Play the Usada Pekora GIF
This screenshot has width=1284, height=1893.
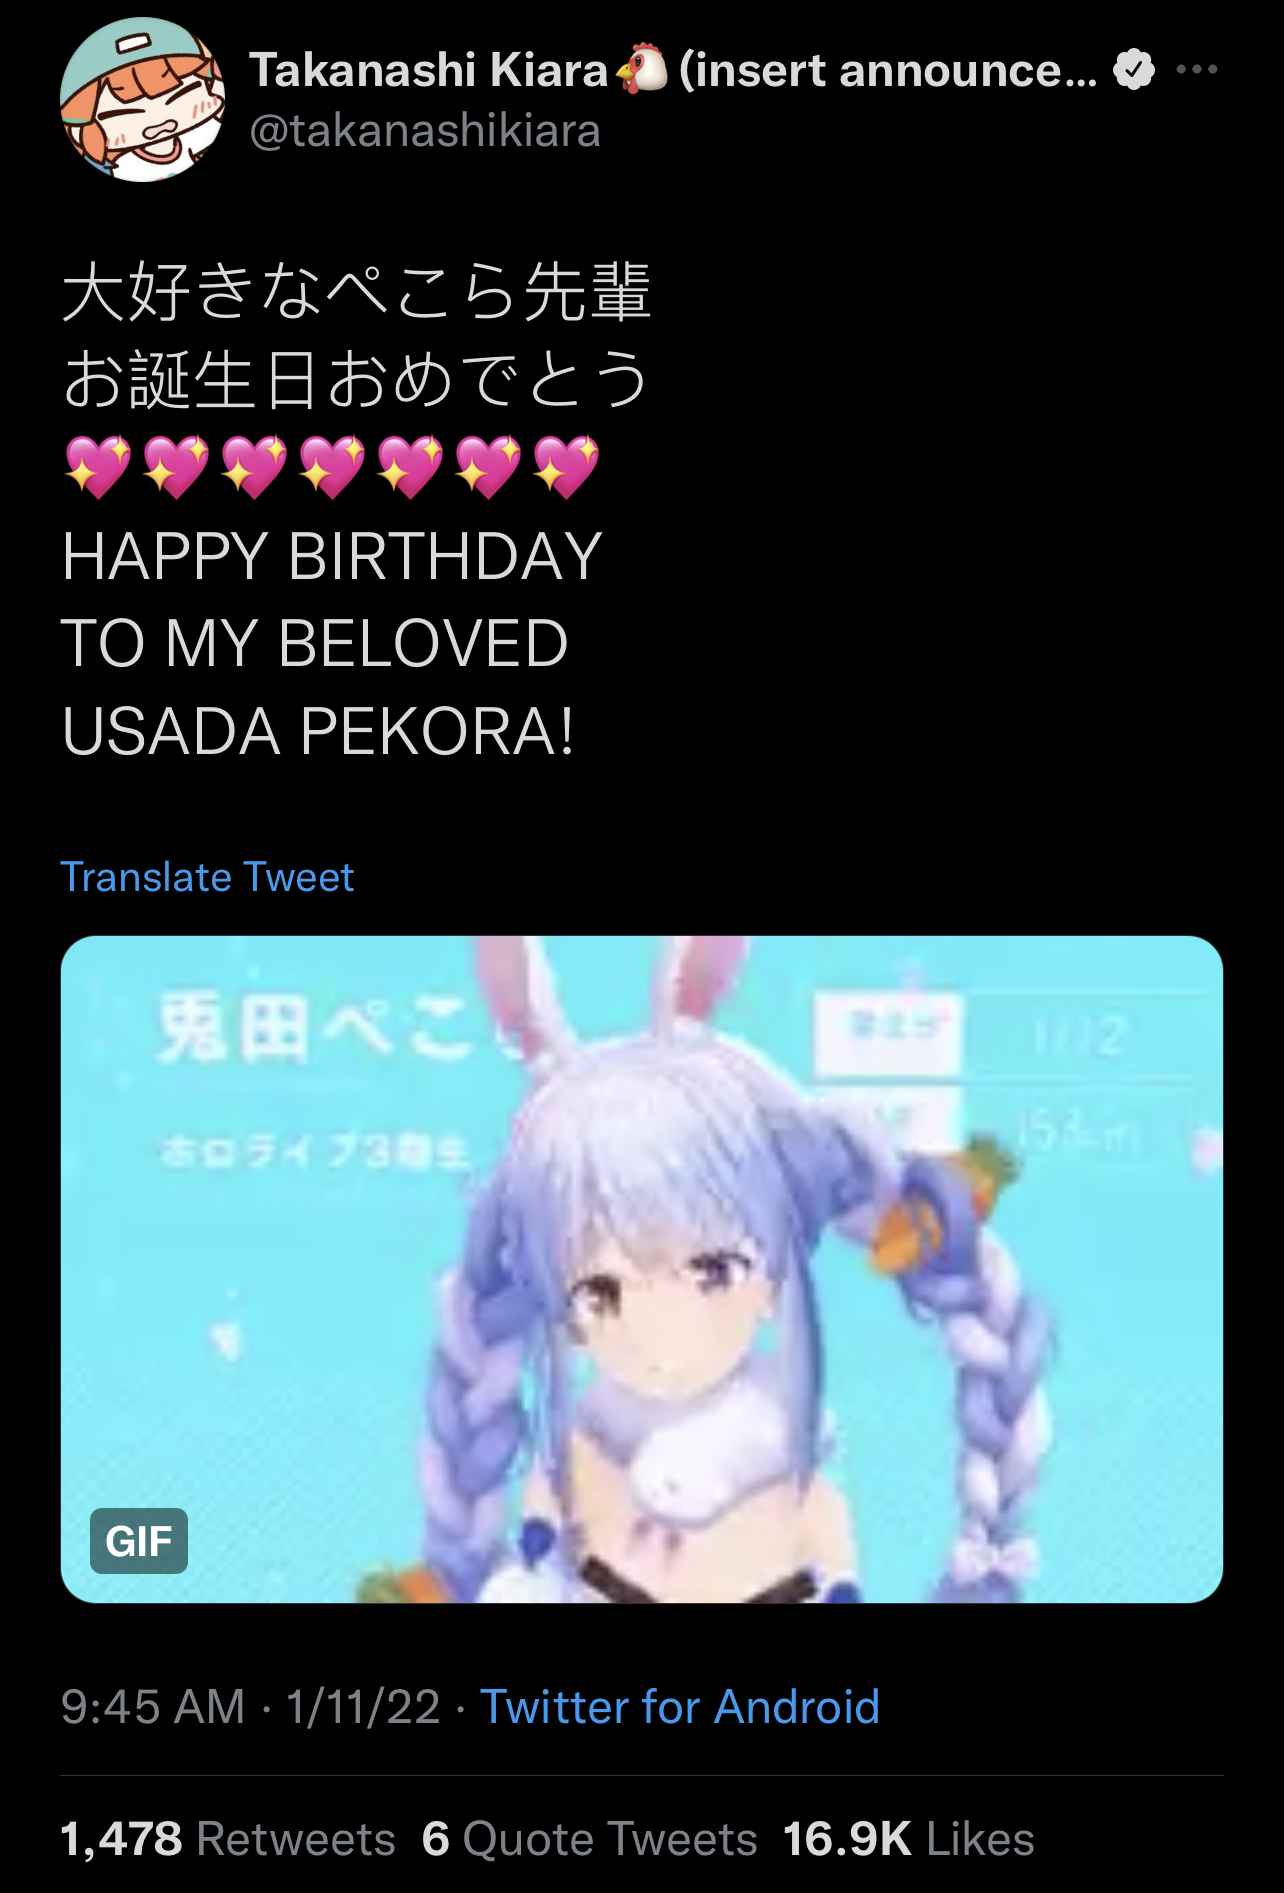click(642, 1269)
